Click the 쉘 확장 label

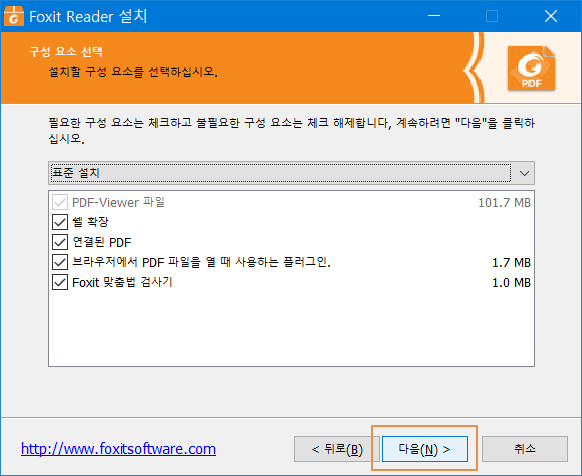(x=90, y=222)
